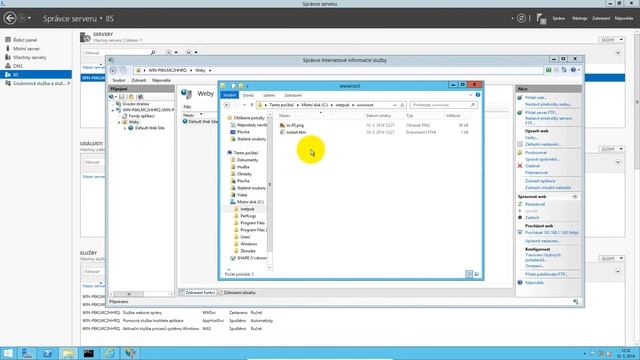640x360 pixels.
Task: Refresh Server Manager using the header refresh icon
Action: point(521,18)
